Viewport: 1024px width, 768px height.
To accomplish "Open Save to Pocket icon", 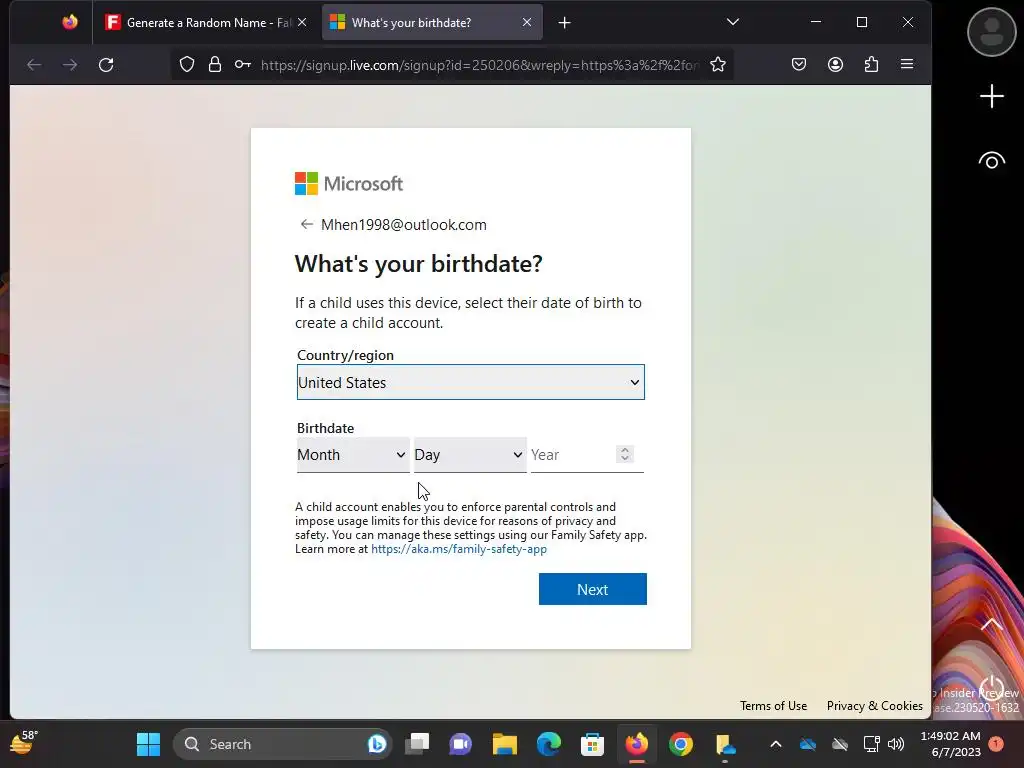I will point(799,65).
